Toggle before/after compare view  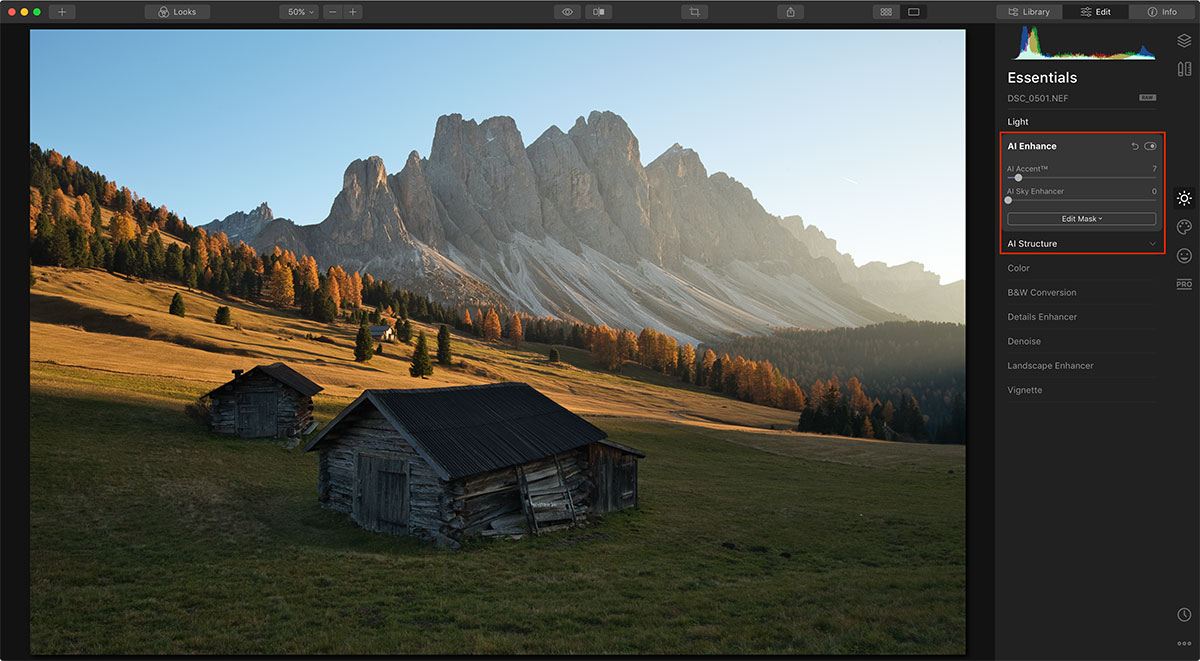(x=598, y=12)
